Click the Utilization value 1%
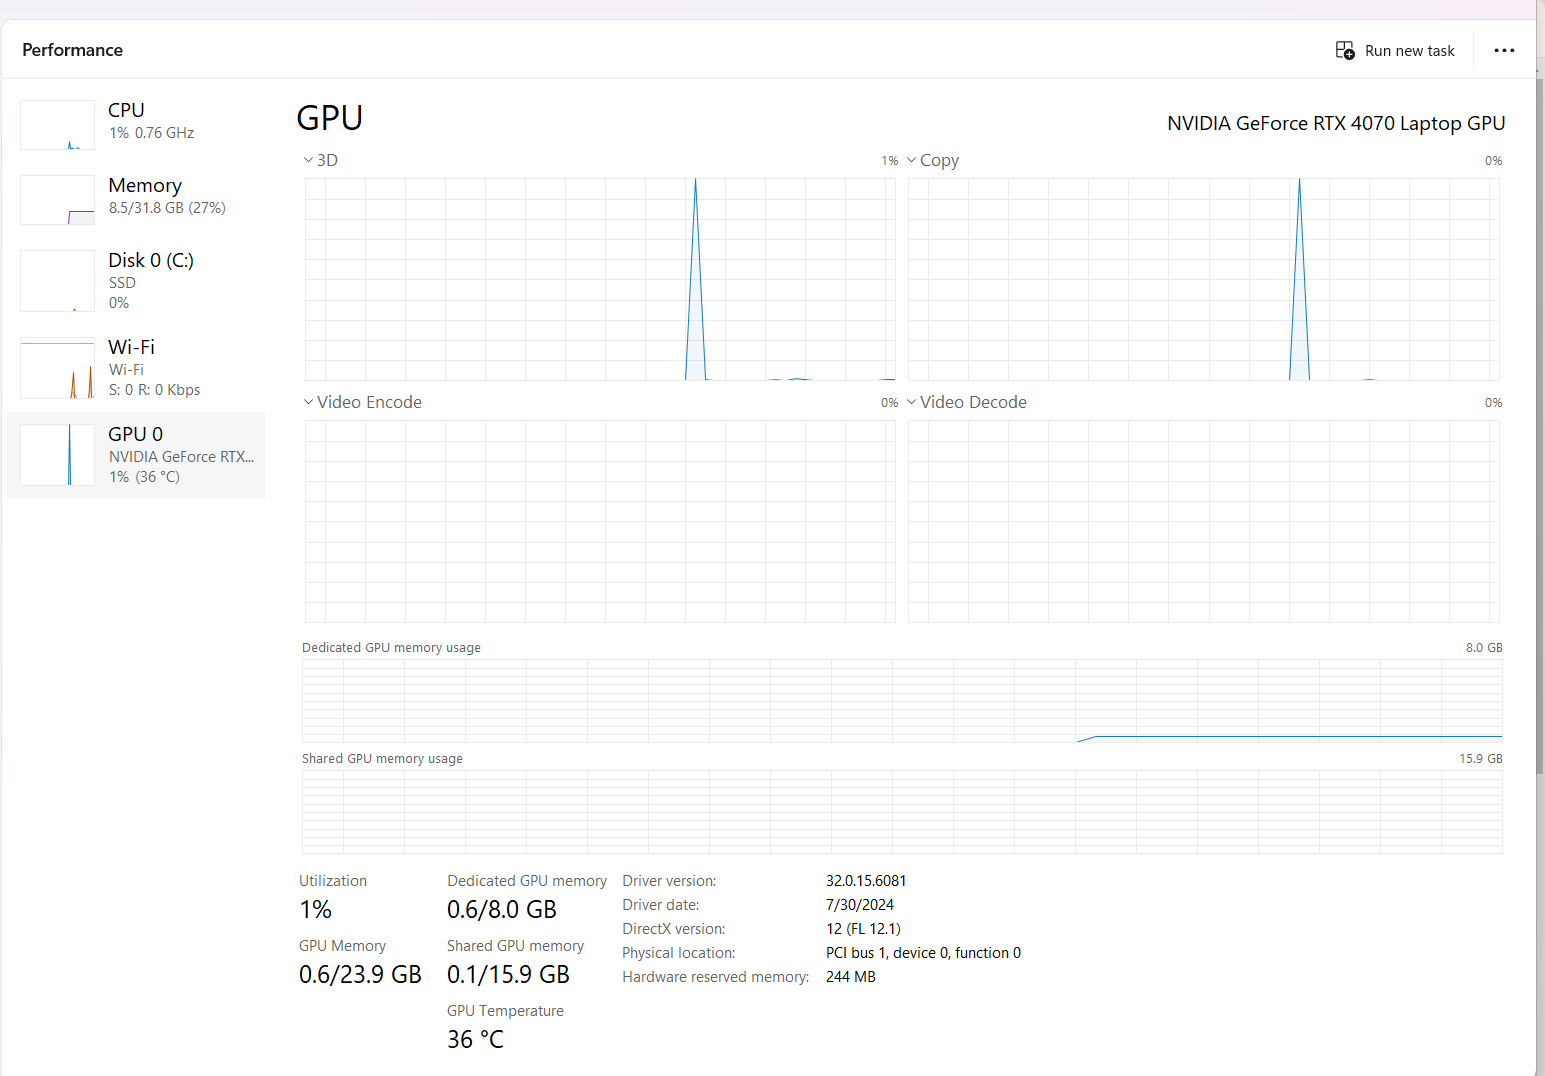 click(315, 910)
